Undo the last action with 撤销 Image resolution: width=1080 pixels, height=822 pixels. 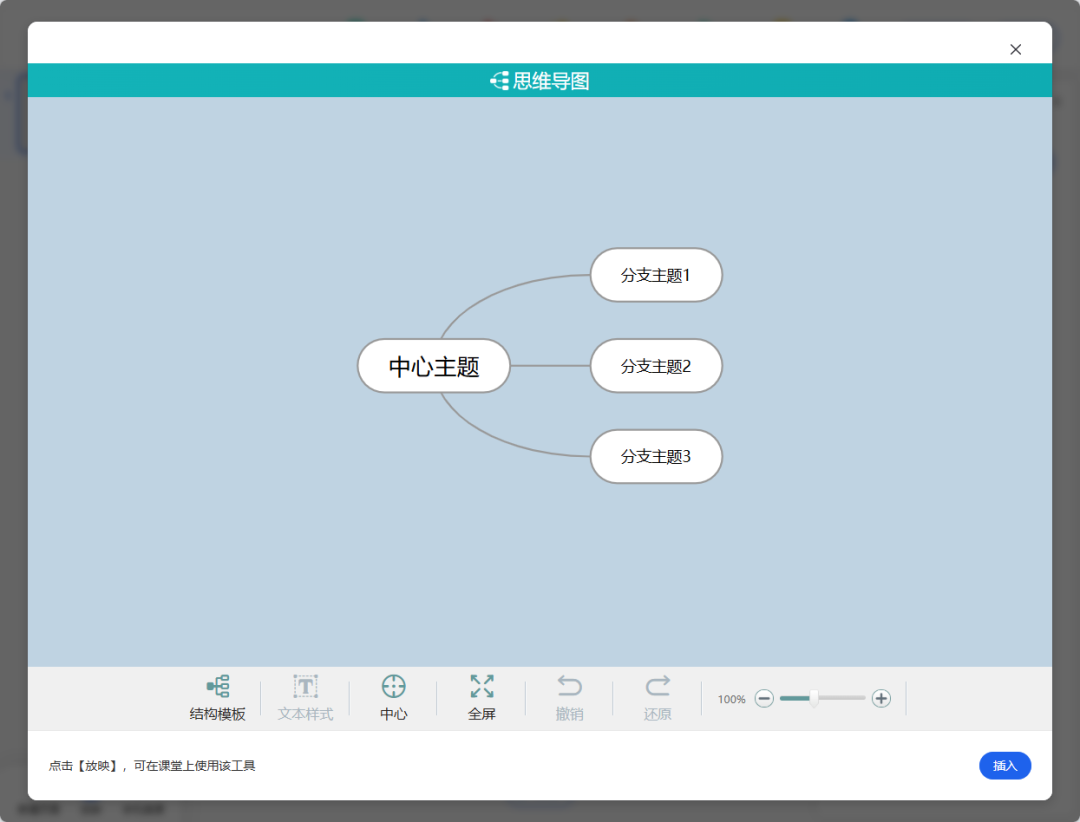pos(569,697)
